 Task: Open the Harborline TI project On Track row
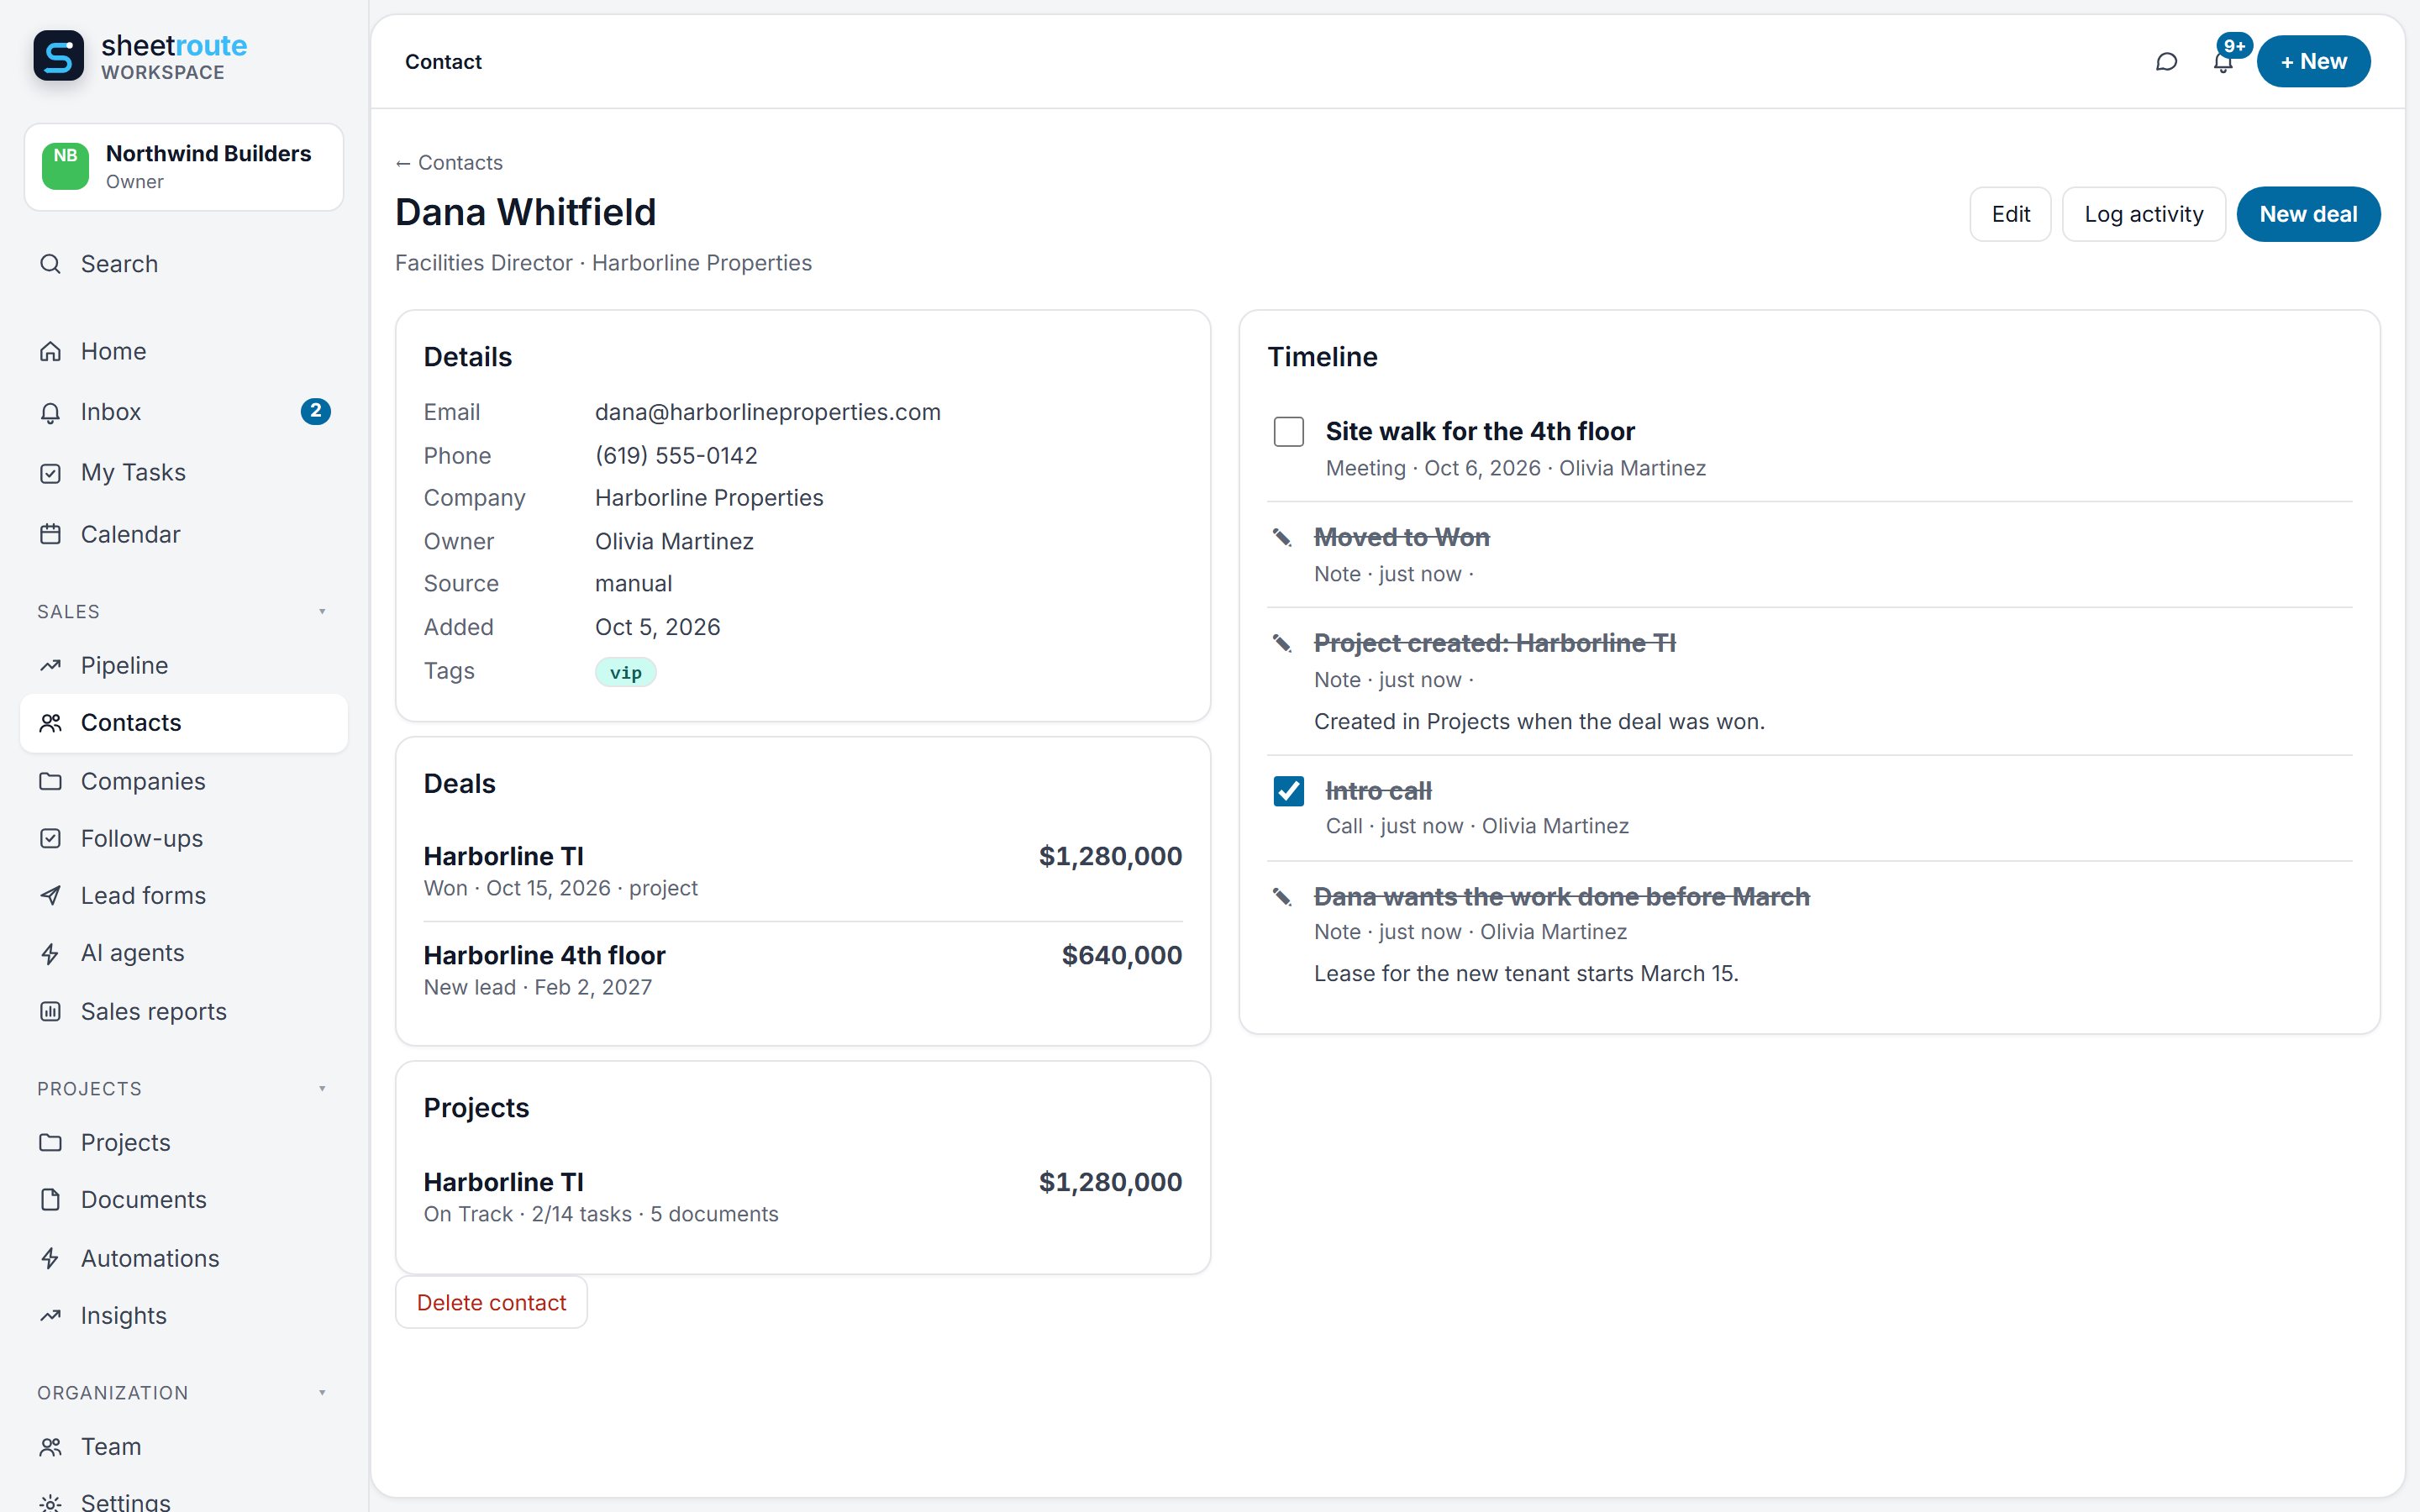click(803, 1197)
